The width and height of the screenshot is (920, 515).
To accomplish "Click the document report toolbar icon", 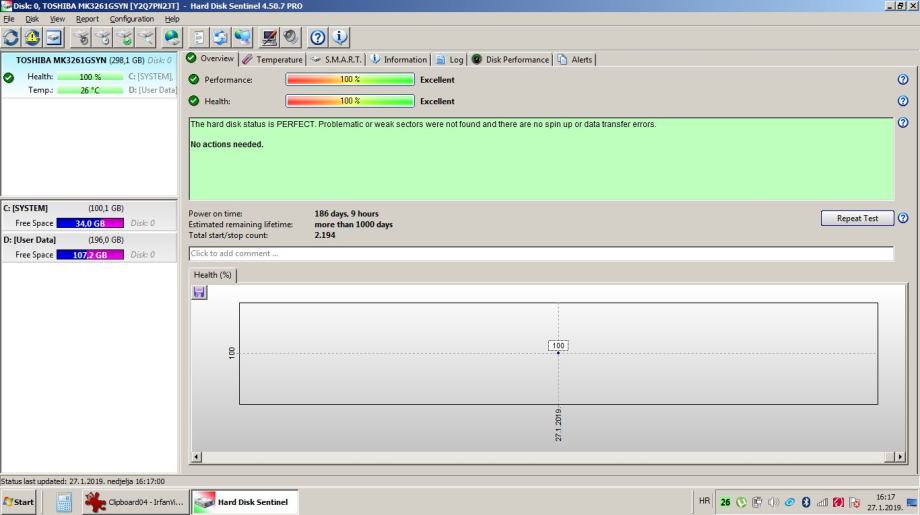I will coord(199,38).
